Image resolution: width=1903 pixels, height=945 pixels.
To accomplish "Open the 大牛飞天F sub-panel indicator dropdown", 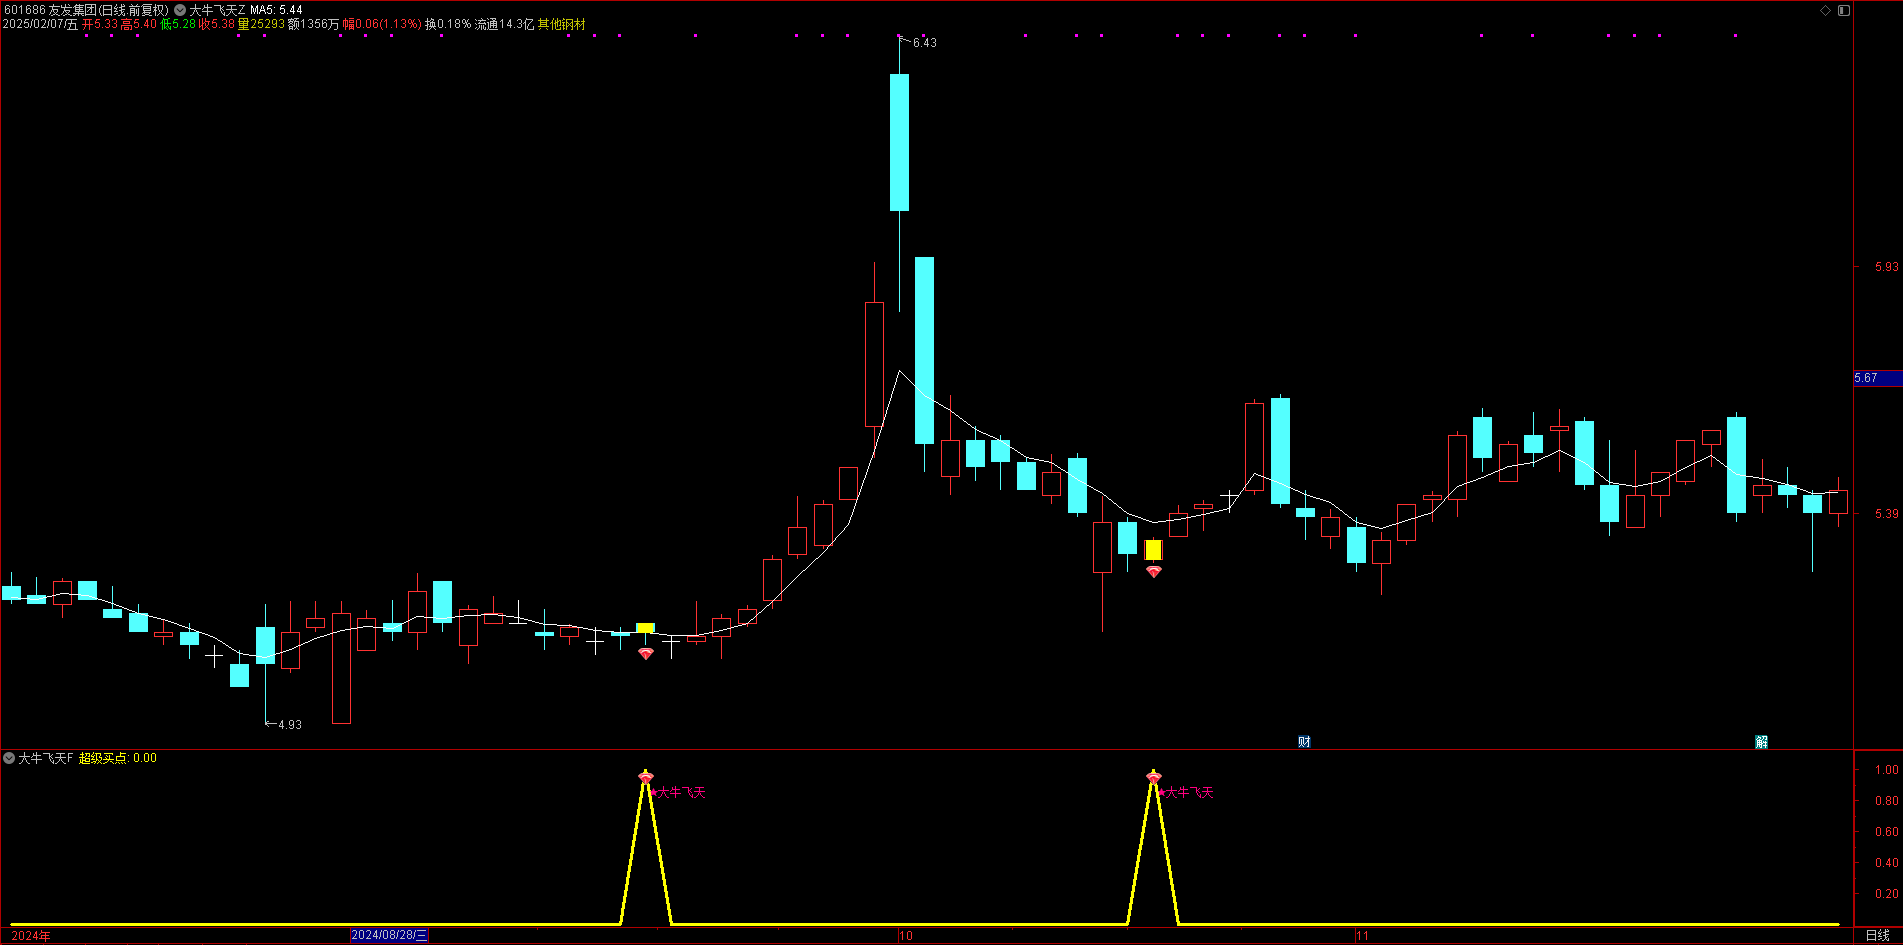I will (x=9, y=758).
